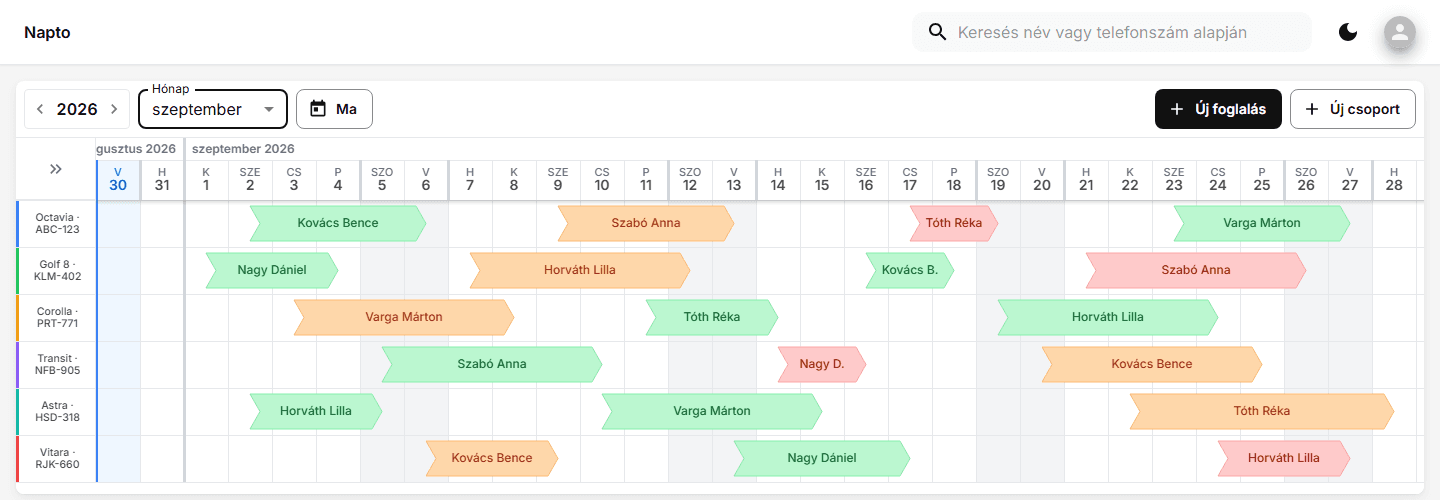Select day header K 22
The image size is (1440, 500).
click(x=1130, y=179)
